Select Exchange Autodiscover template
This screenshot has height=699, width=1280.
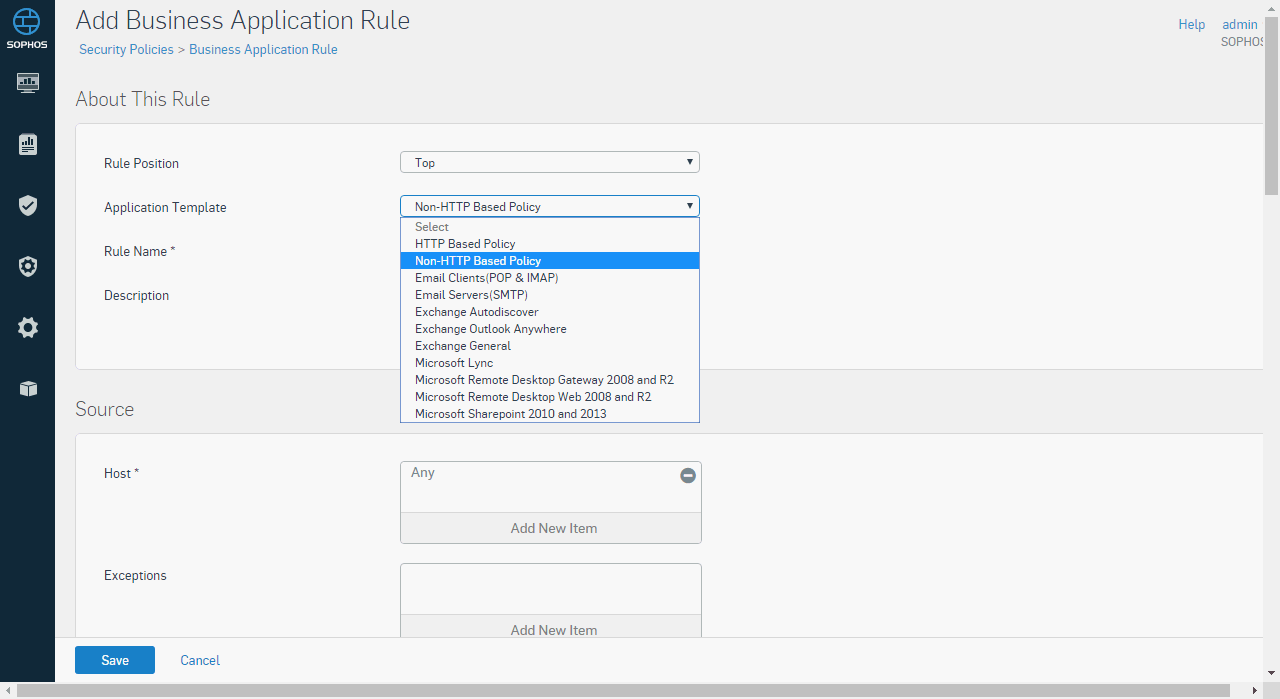click(x=550, y=312)
